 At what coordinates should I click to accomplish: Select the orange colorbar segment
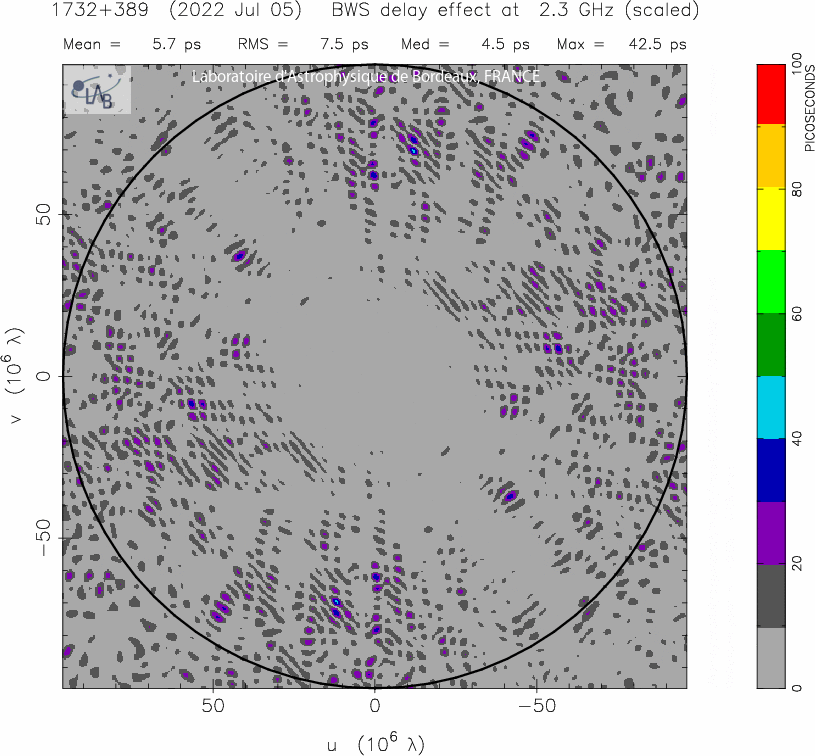[770, 156]
